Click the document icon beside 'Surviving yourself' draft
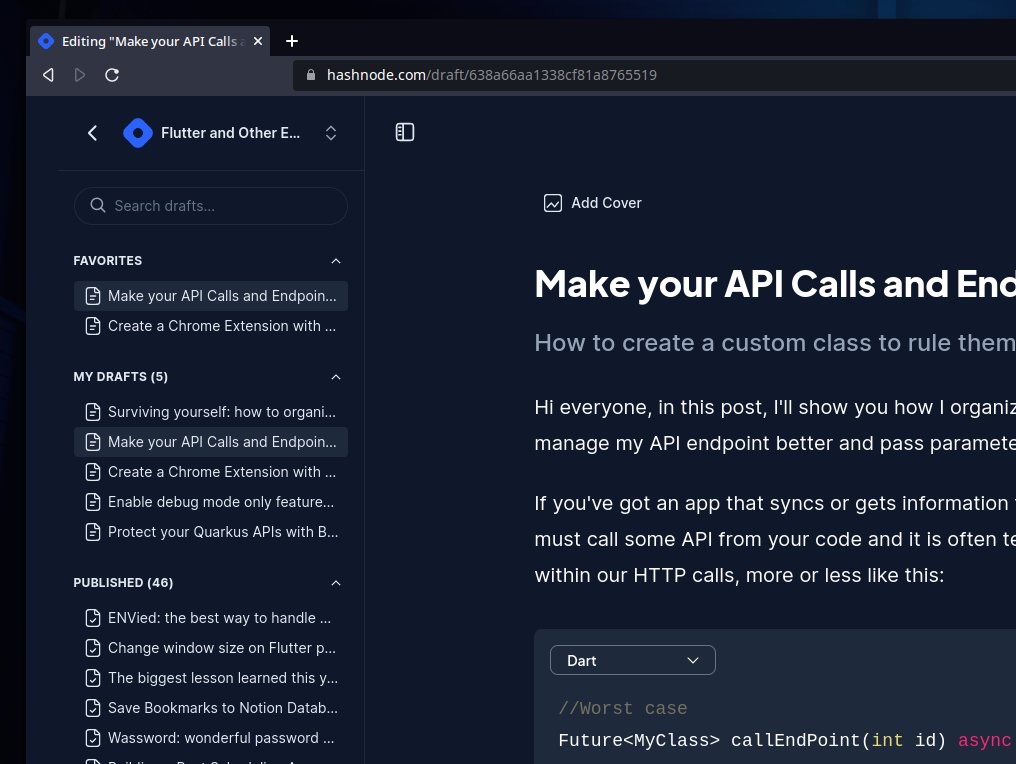 click(93, 411)
